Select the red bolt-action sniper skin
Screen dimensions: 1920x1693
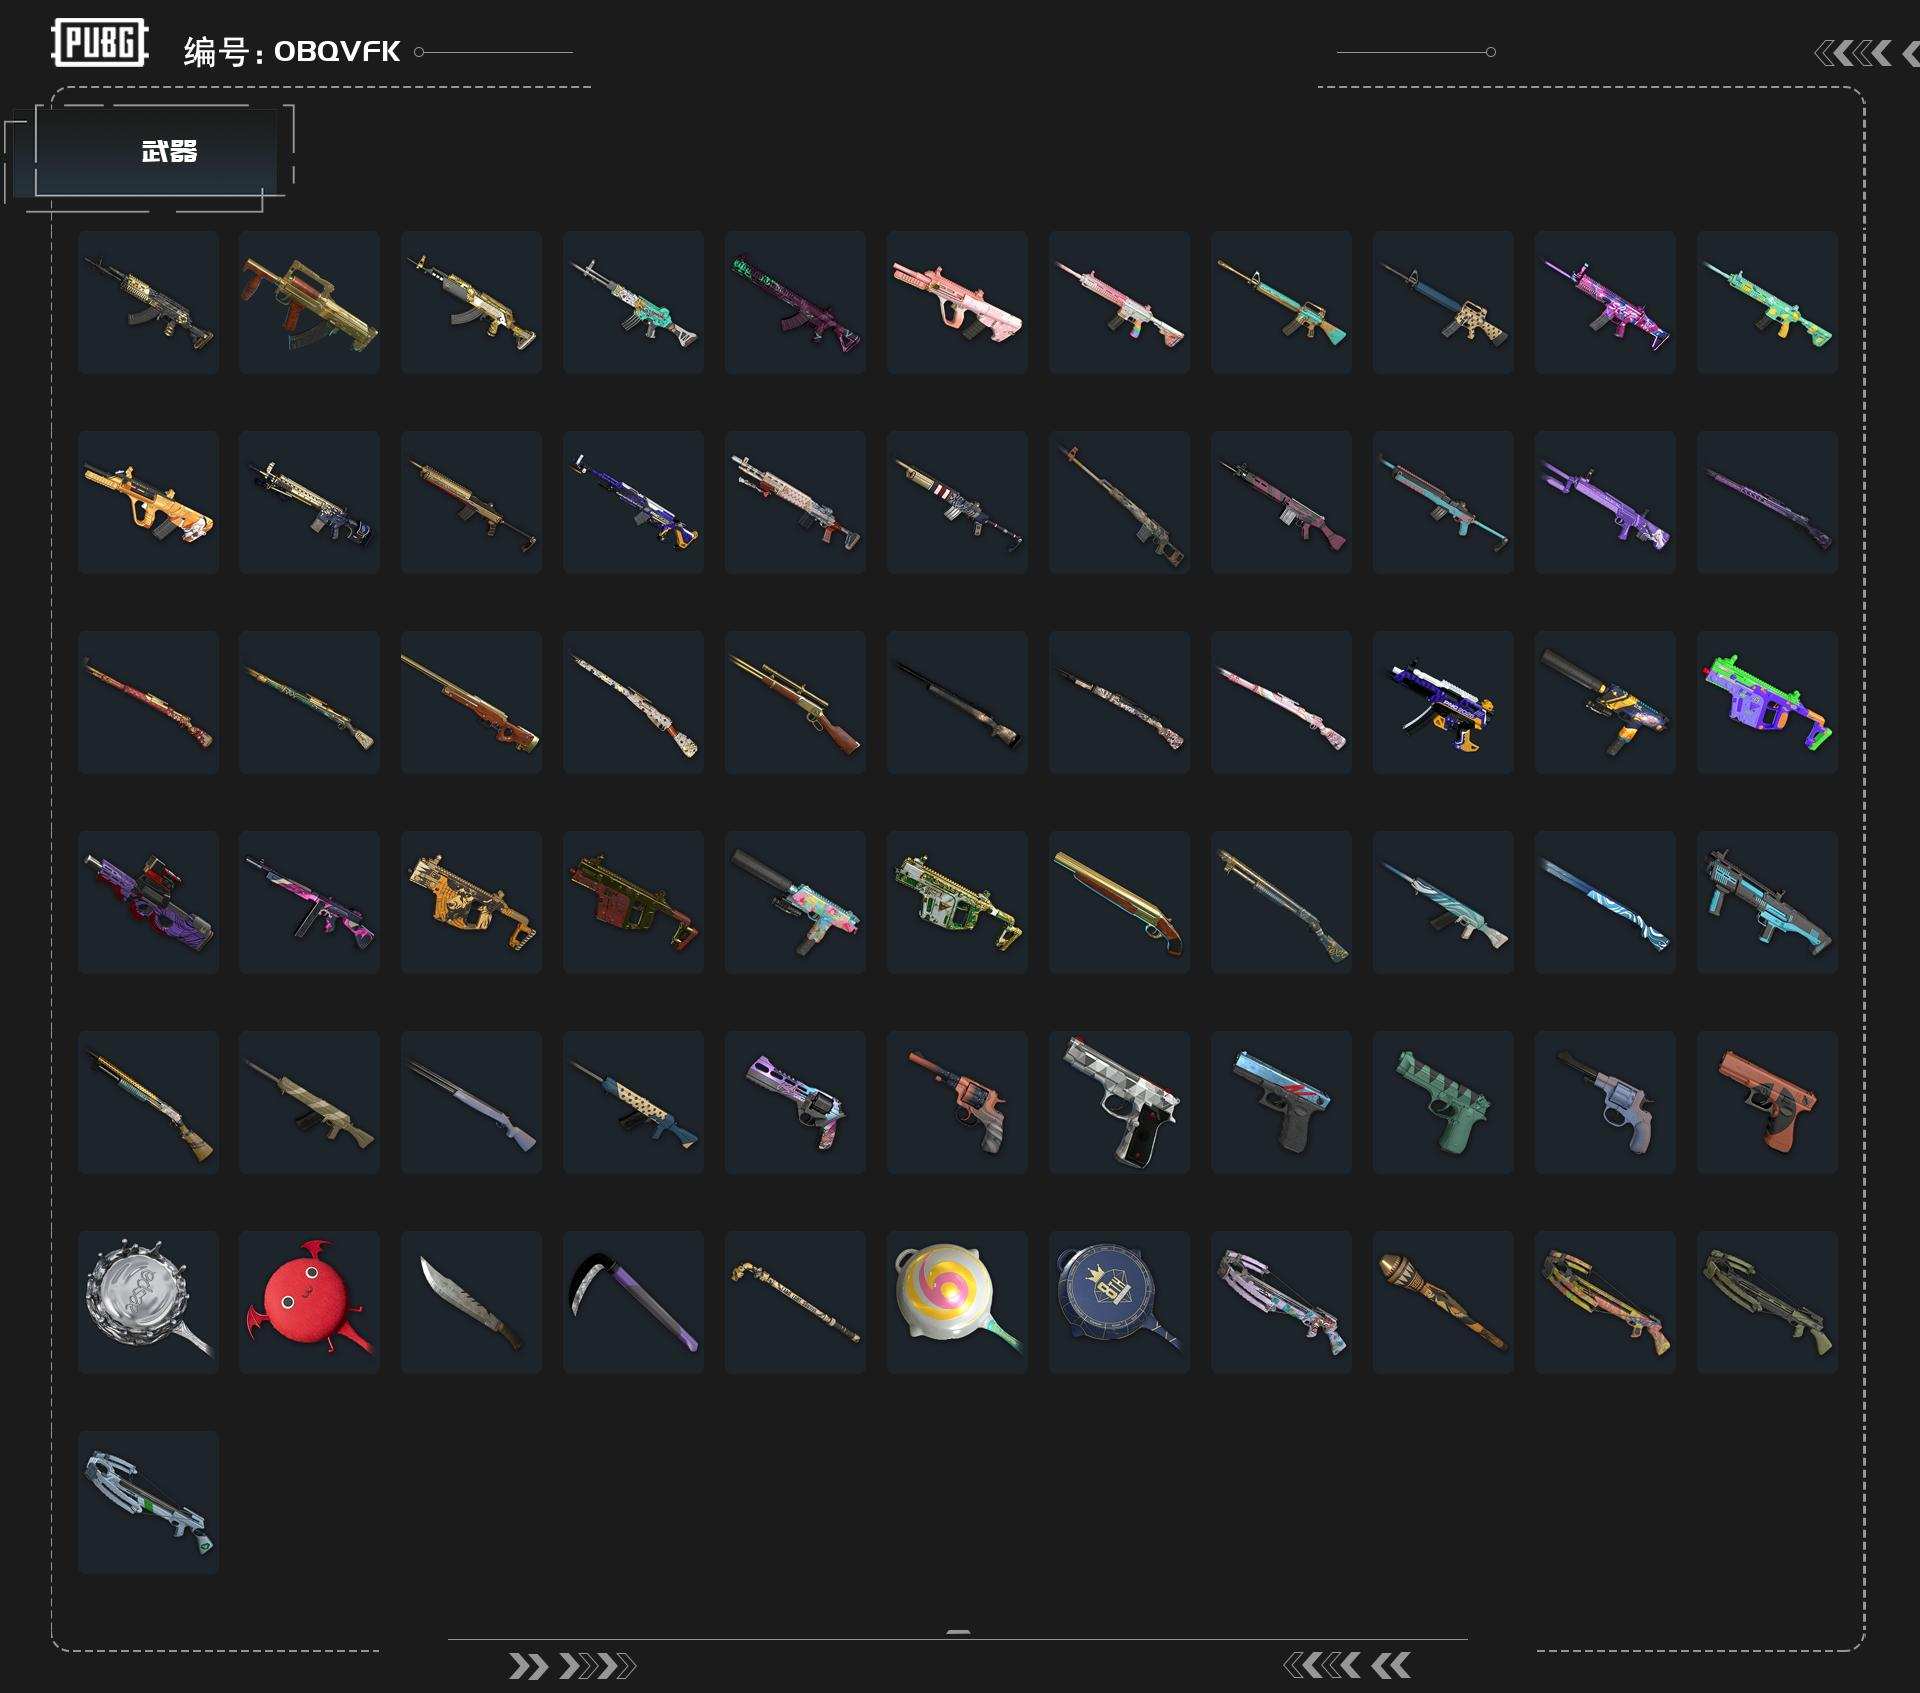(x=148, y=702)
